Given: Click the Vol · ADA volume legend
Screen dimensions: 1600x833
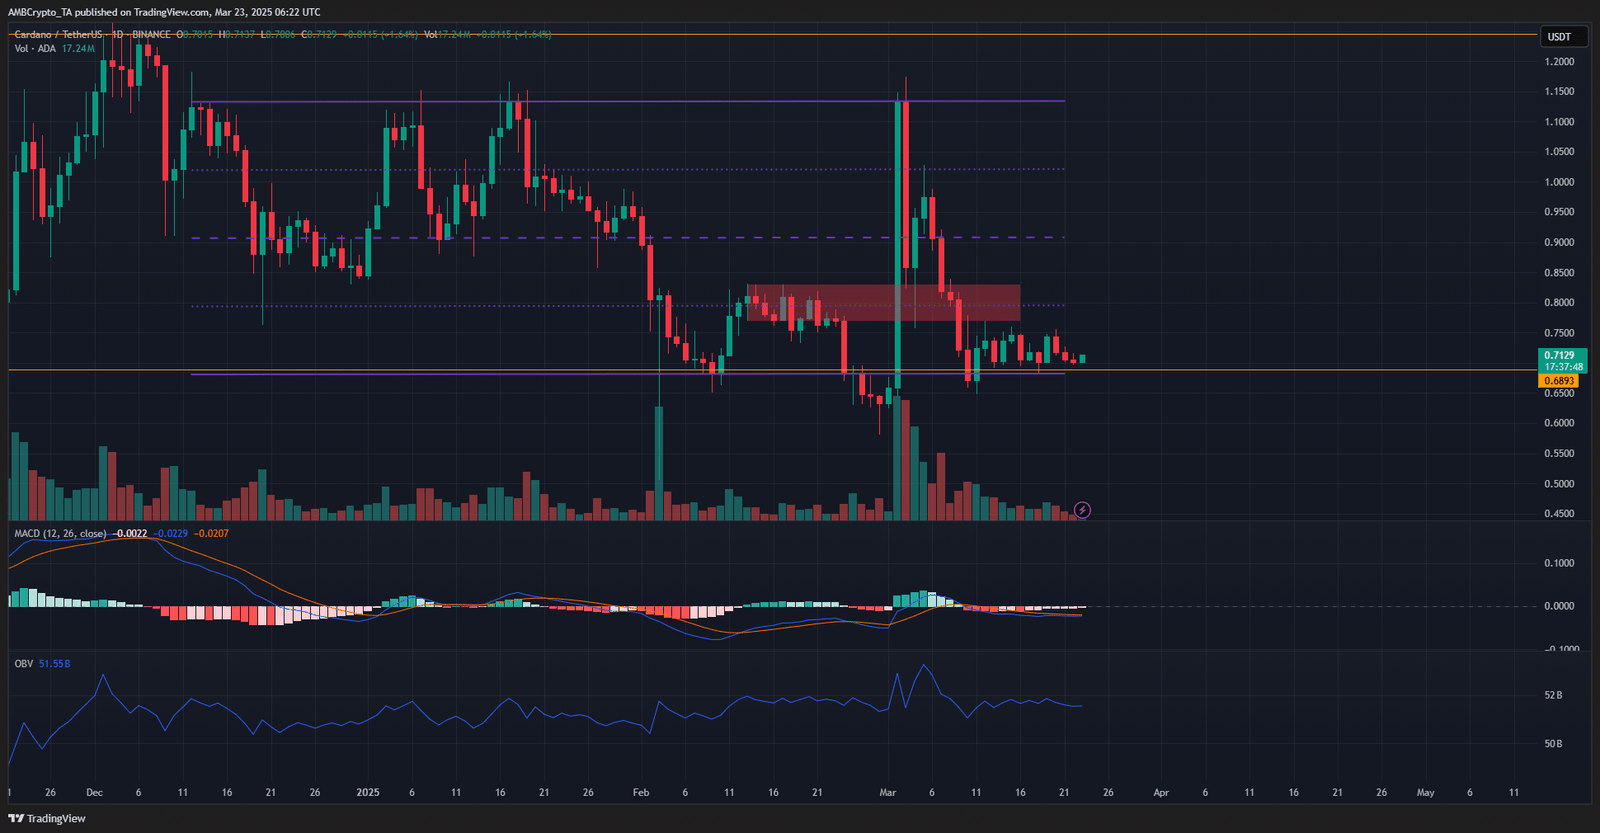Looking at the screenshot, I should 35,48.
